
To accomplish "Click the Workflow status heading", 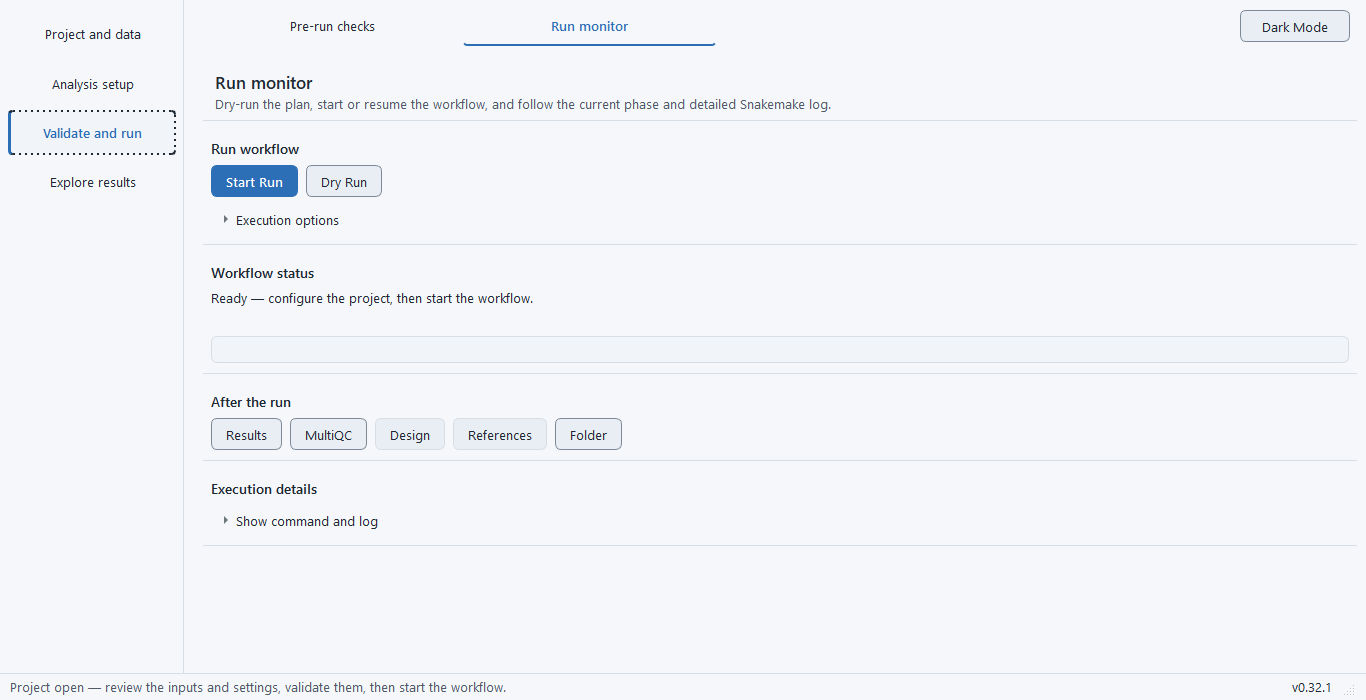I will [263, 273].
